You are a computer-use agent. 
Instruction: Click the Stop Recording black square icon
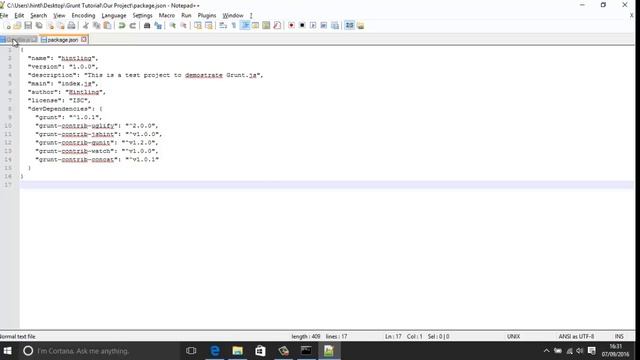point(302,26)
